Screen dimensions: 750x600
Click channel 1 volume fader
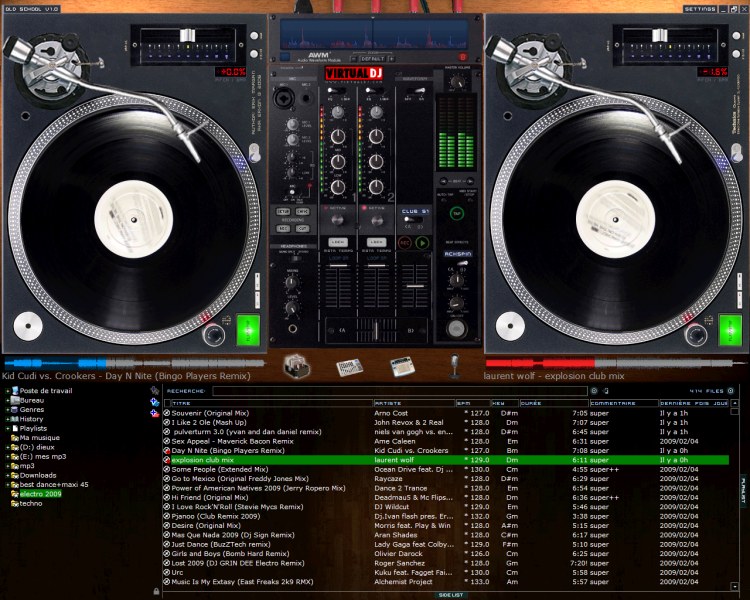click(x=338, y=266)
